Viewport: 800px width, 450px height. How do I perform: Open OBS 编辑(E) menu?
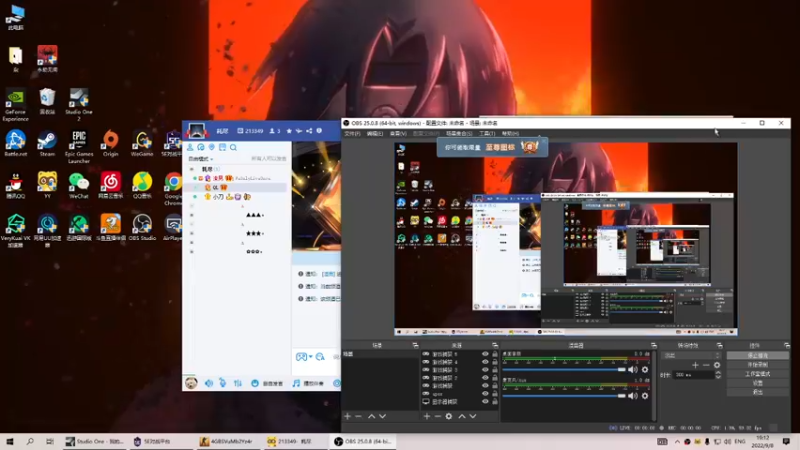pyautogui.click(x=374, y=134)
